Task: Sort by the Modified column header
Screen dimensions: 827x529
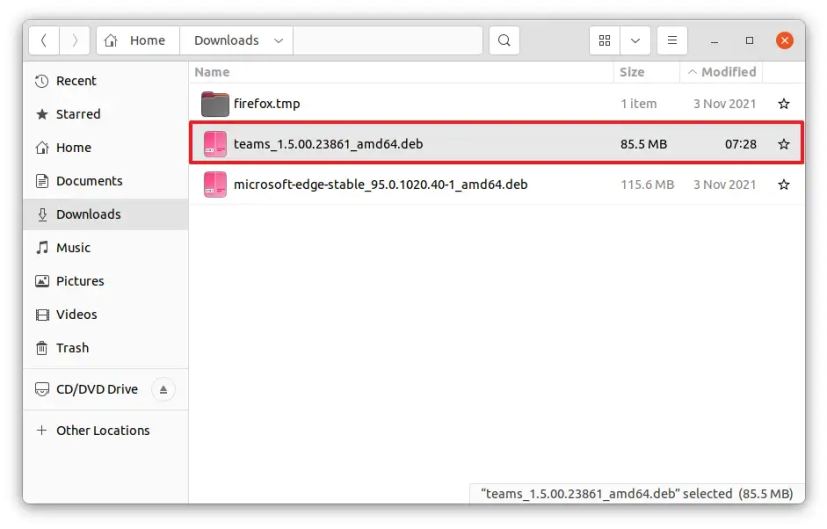Action: [721, 72]
